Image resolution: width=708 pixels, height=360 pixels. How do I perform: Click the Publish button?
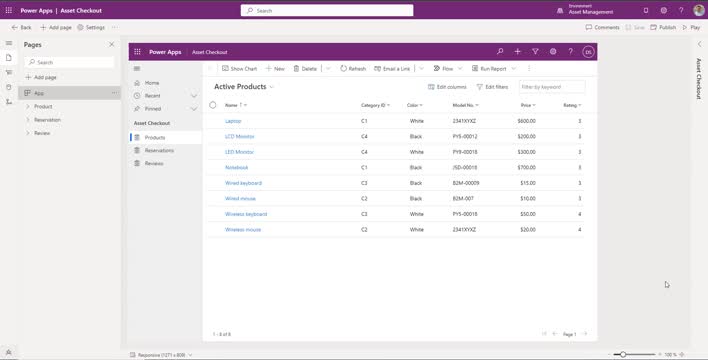663,28
